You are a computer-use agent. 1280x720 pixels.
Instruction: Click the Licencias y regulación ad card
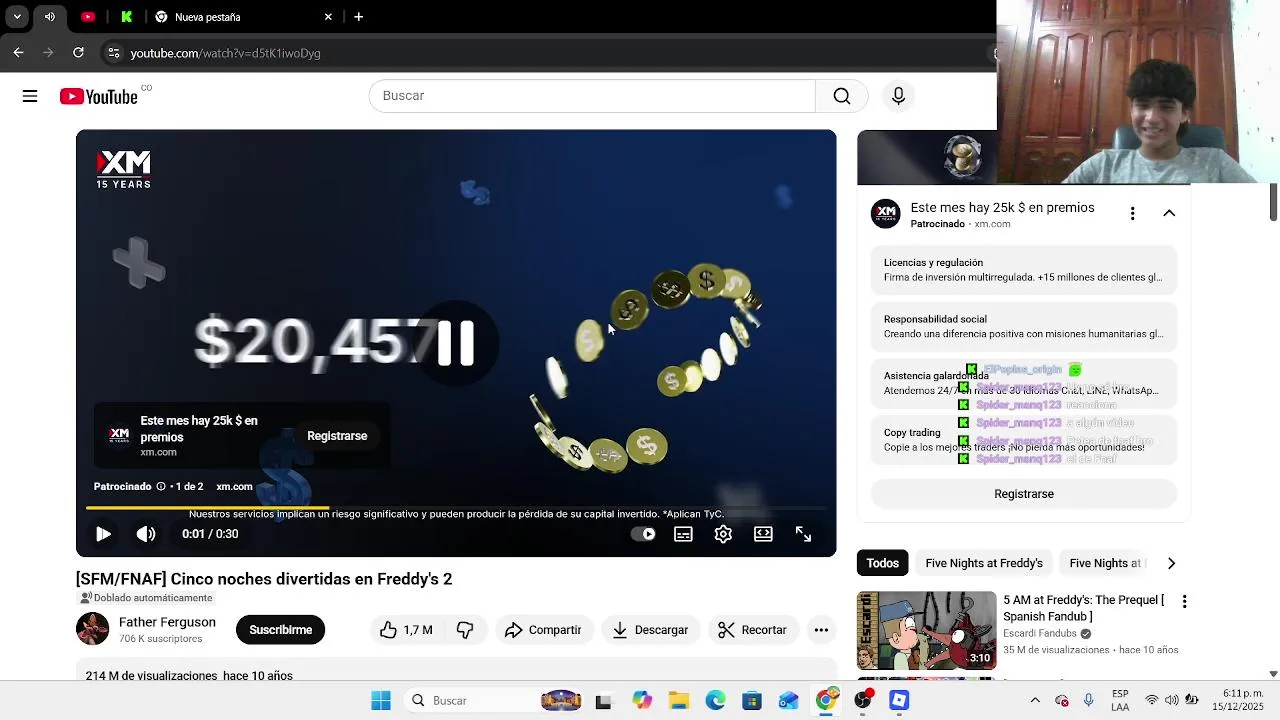click(1024, 270)
